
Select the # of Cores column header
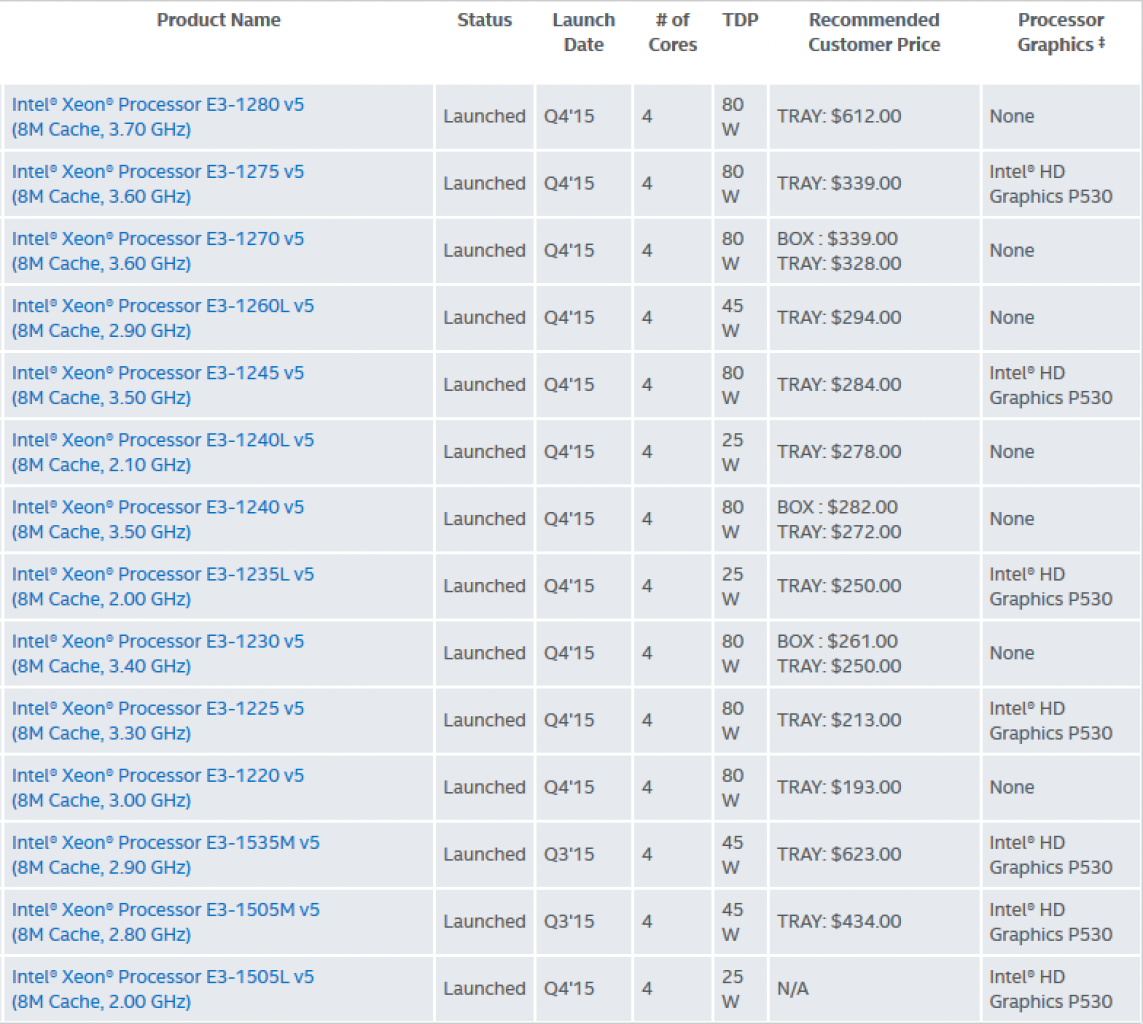673,32
